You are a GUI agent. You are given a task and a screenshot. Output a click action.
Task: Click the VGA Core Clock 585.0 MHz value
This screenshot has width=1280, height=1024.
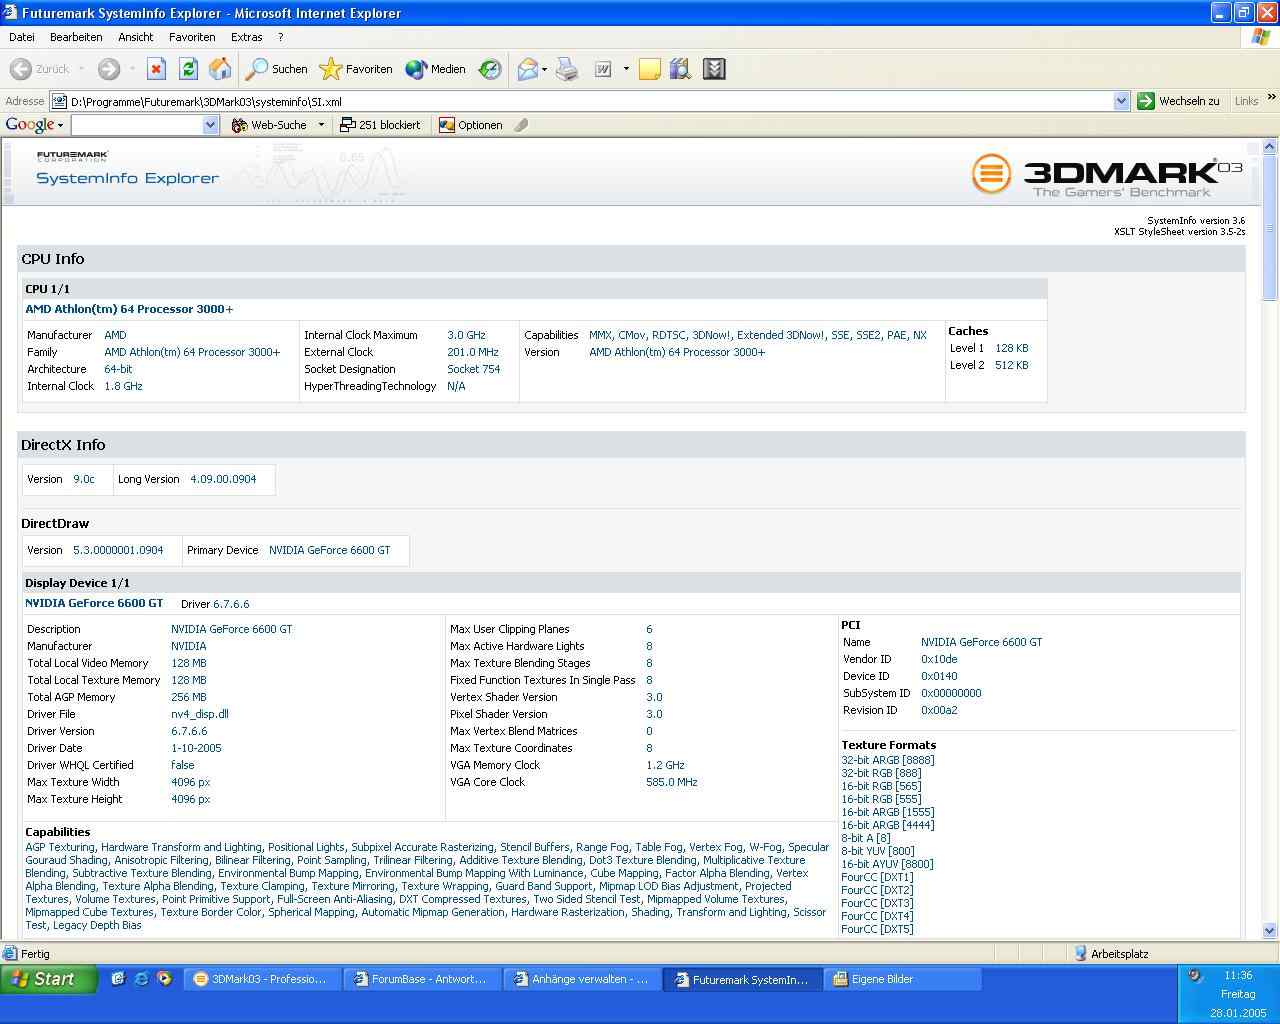pos(672,782)
